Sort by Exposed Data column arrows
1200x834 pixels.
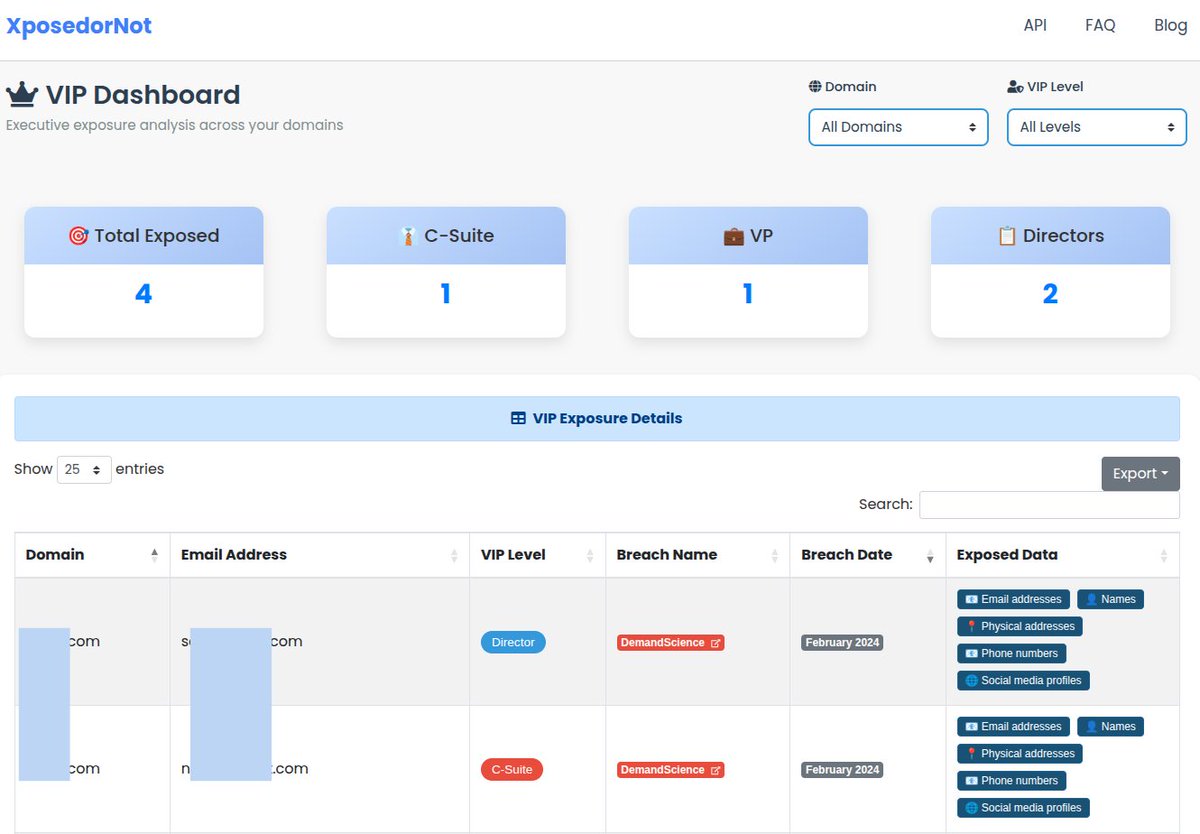(x=1164, y=555)
